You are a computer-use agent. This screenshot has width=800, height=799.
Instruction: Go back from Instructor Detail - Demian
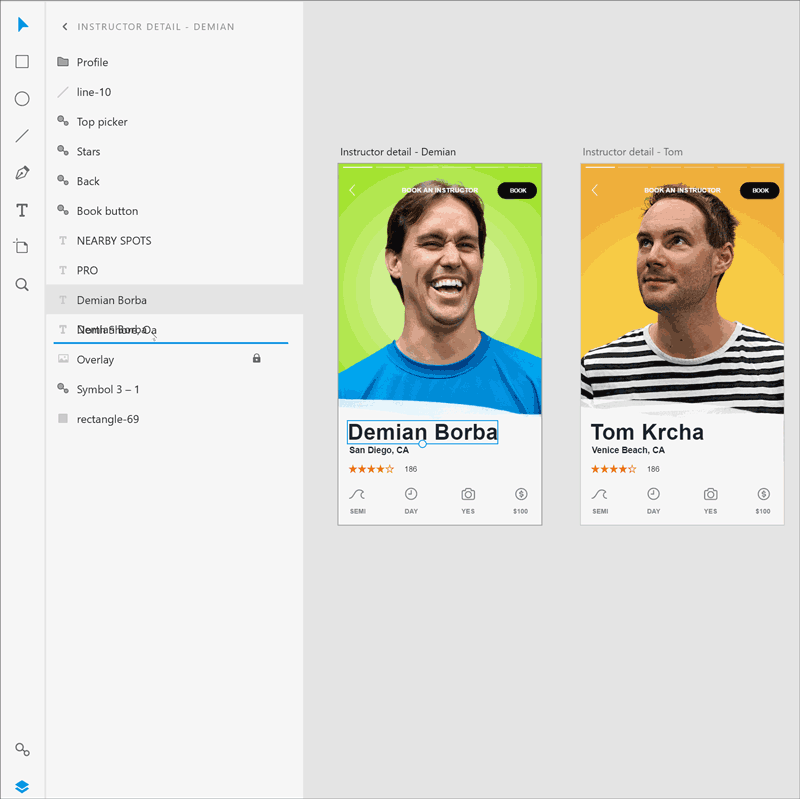click(65, 27)
